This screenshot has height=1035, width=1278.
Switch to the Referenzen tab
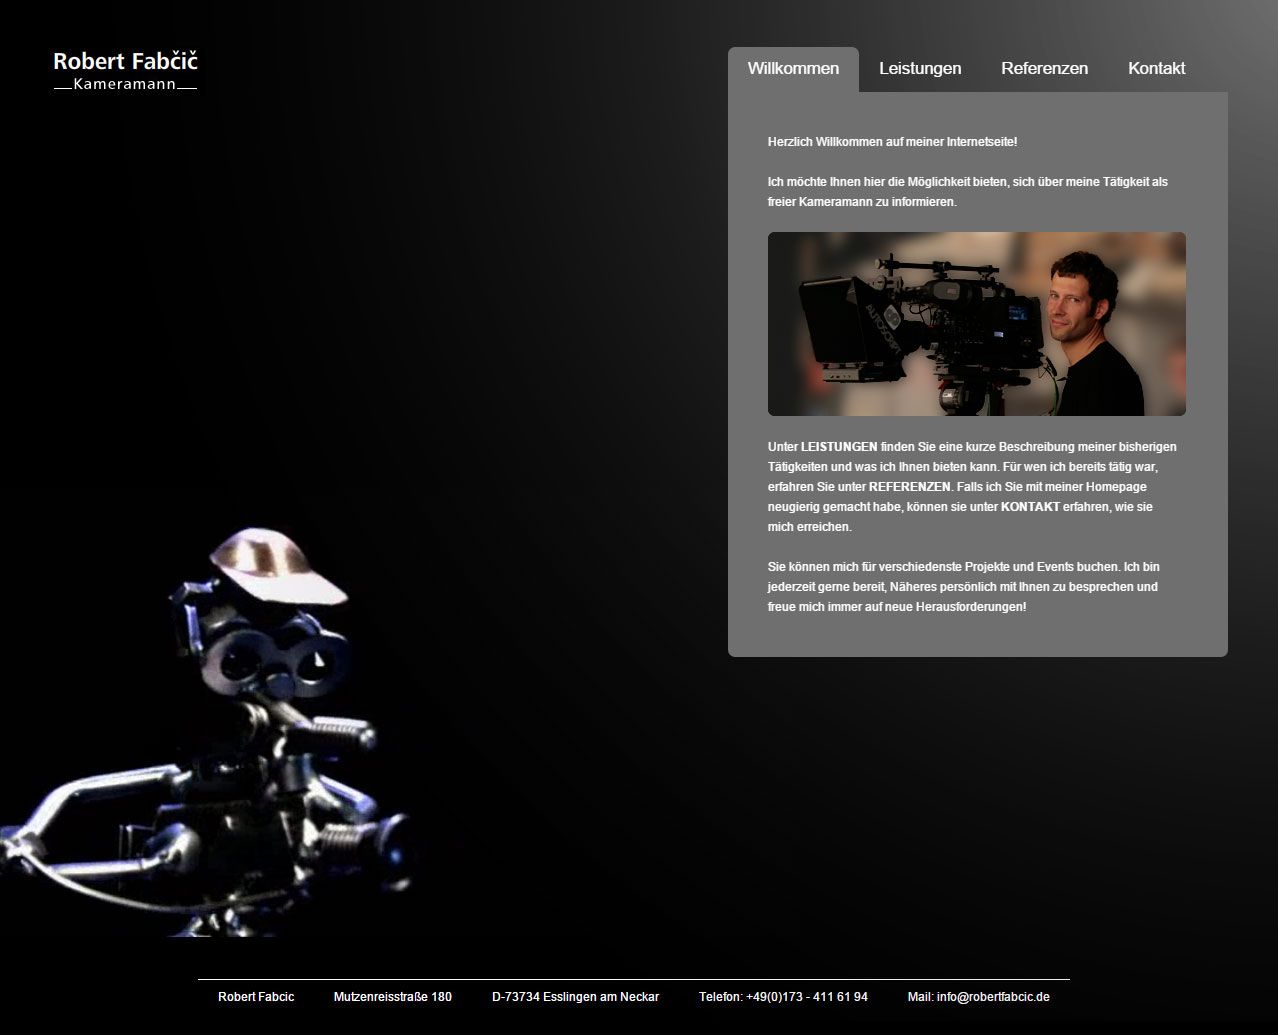[1044, 69]
